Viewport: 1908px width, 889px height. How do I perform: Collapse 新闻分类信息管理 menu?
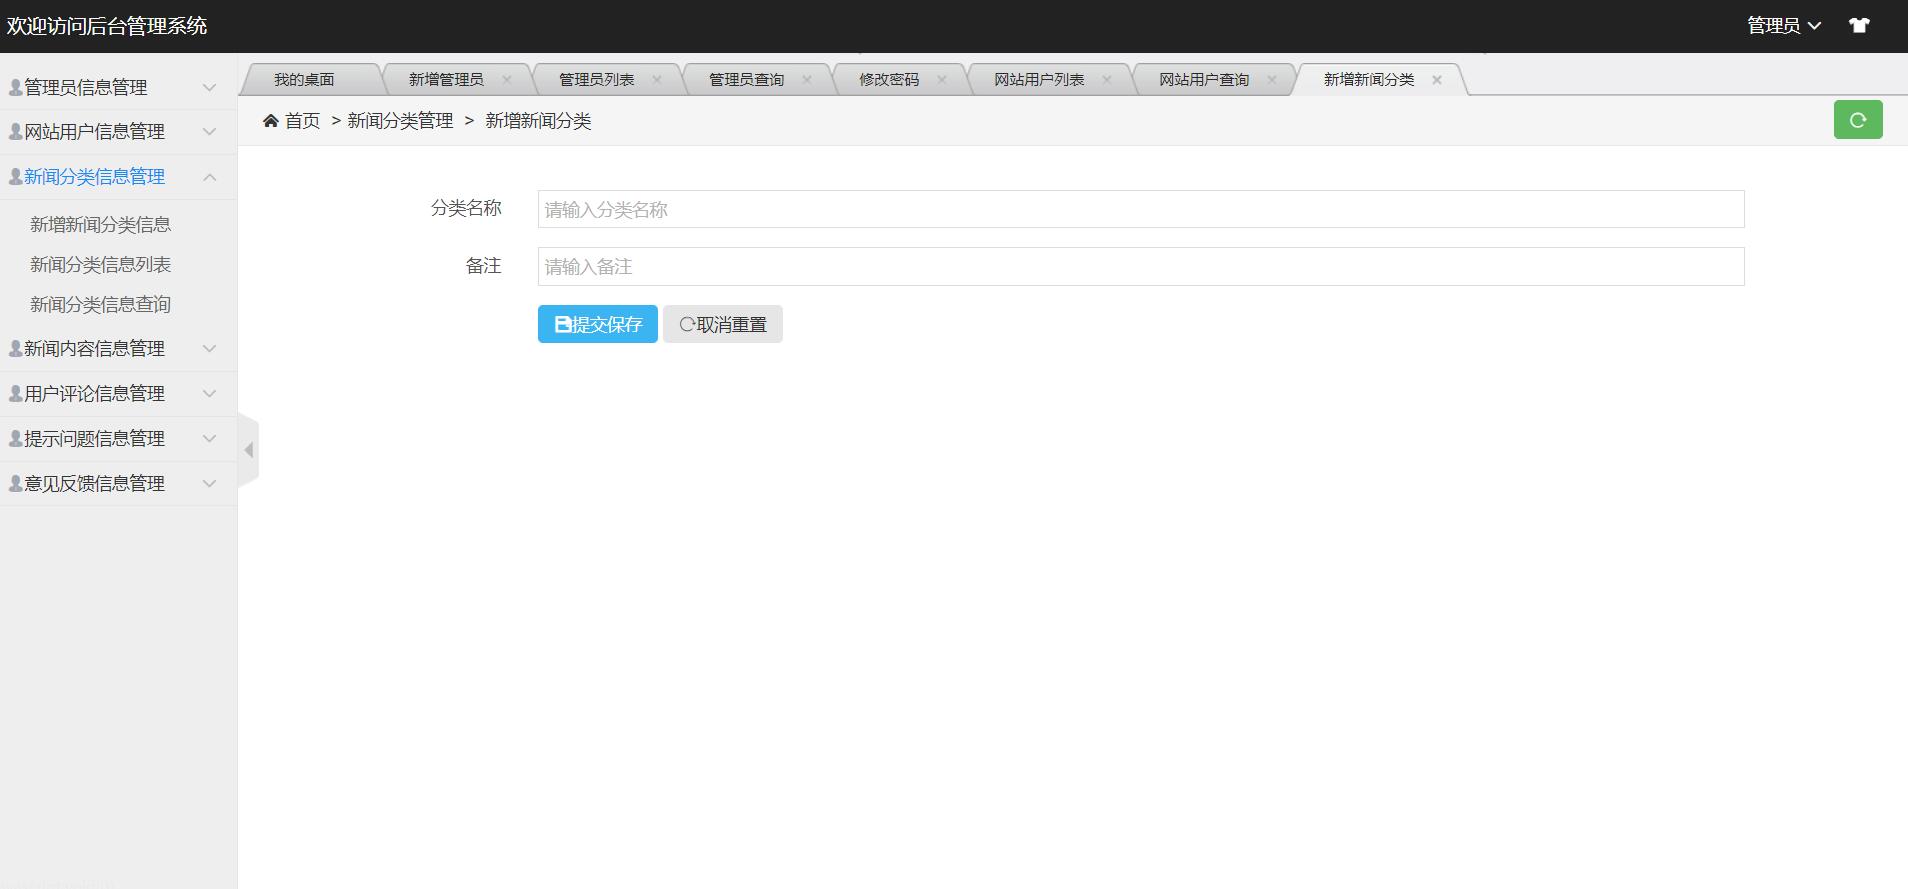click(x=118, y=177)
